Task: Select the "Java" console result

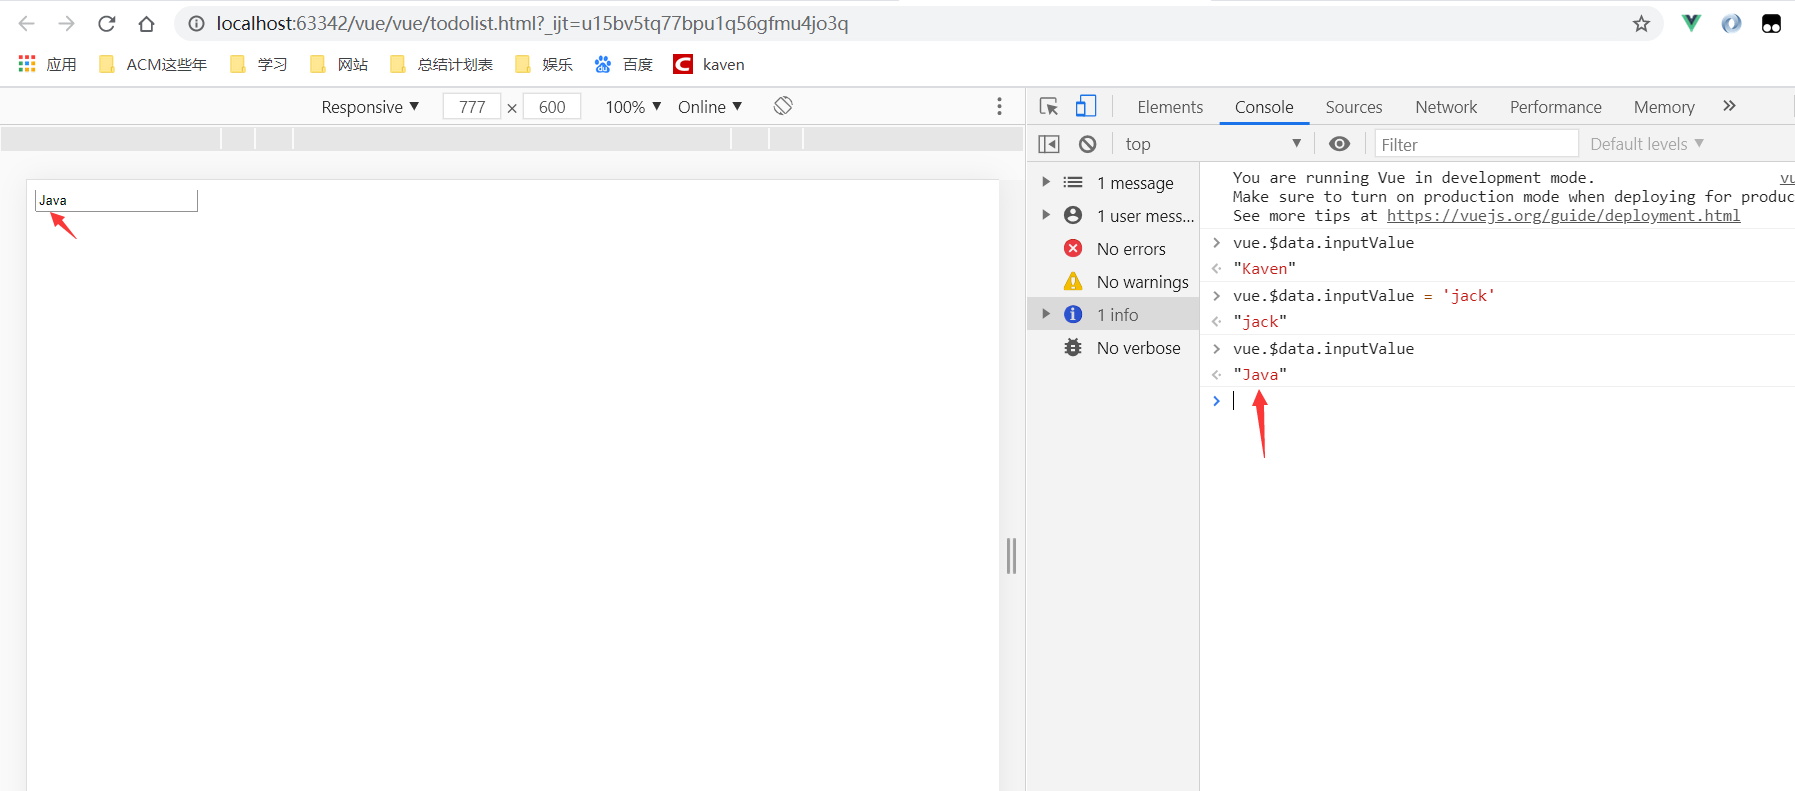Action: click(x=1260, y=375)
